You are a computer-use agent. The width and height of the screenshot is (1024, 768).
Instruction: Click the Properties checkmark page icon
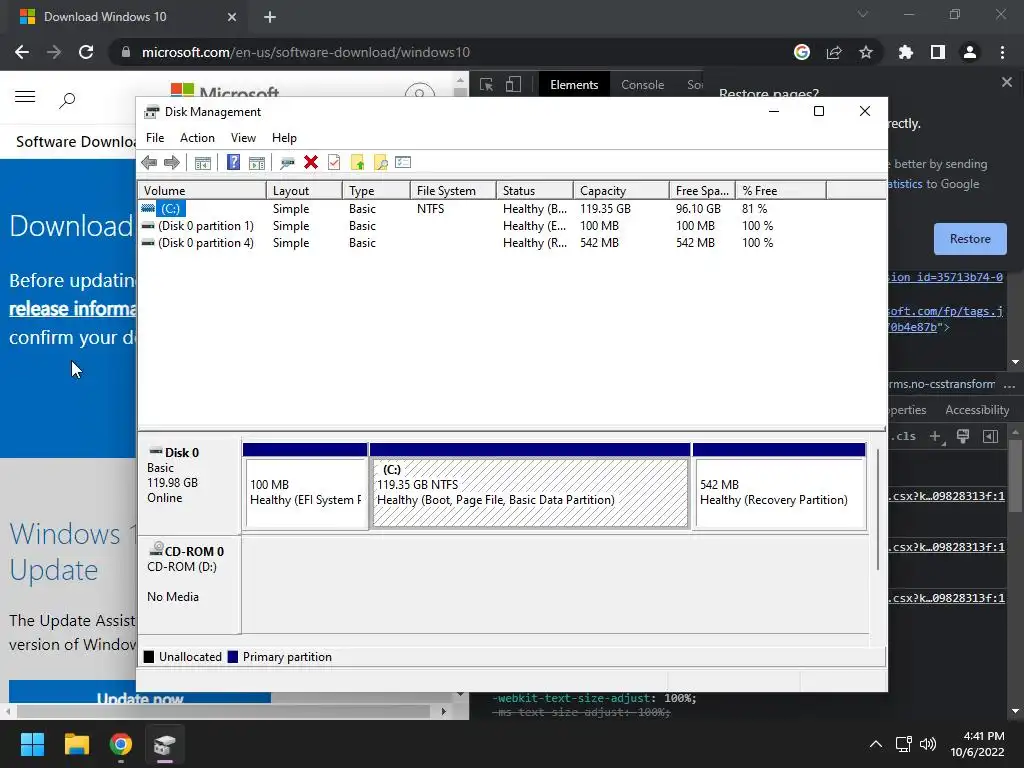pos(334,163)
